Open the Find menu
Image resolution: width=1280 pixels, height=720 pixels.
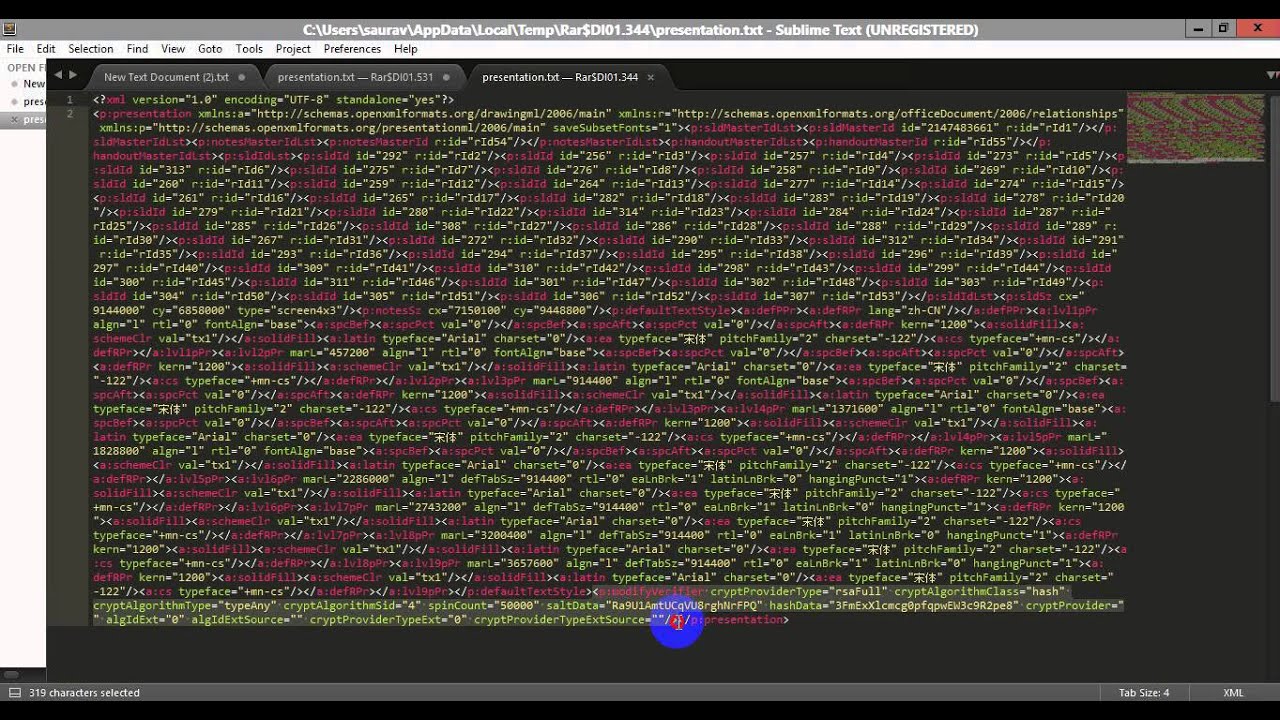pos(137,48)
